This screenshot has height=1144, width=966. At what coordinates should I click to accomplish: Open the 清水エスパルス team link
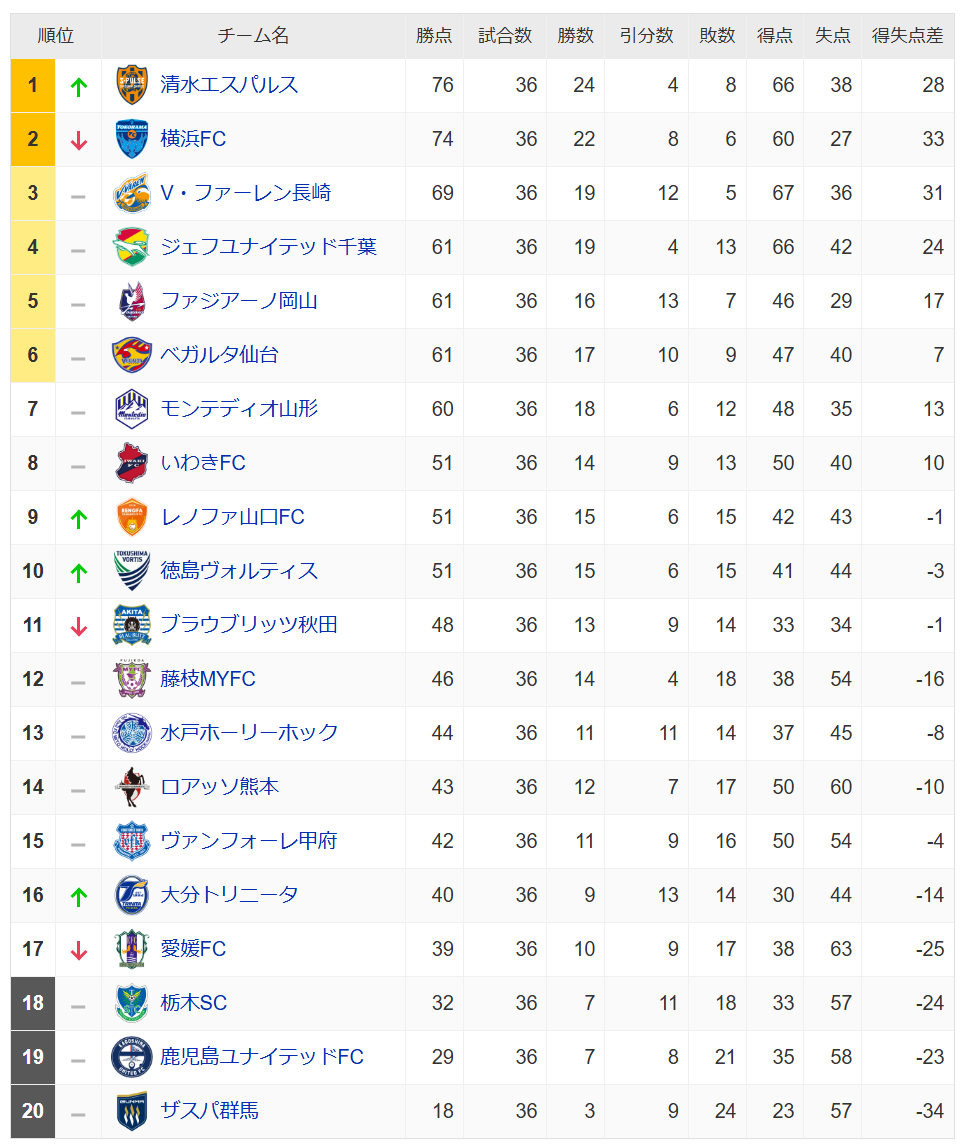tap(229, 85)
